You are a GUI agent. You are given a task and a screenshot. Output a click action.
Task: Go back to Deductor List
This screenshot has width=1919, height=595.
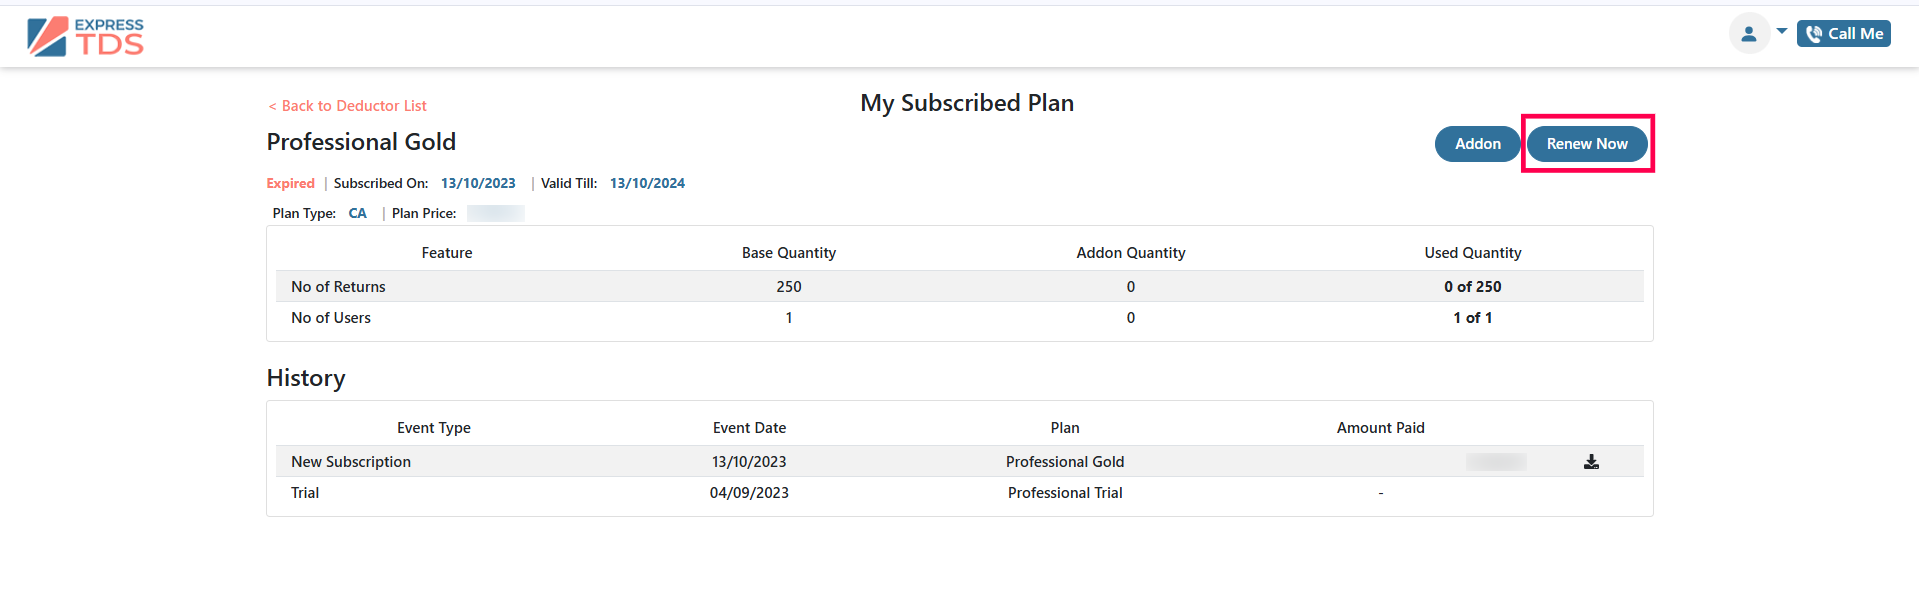(347, 106)
